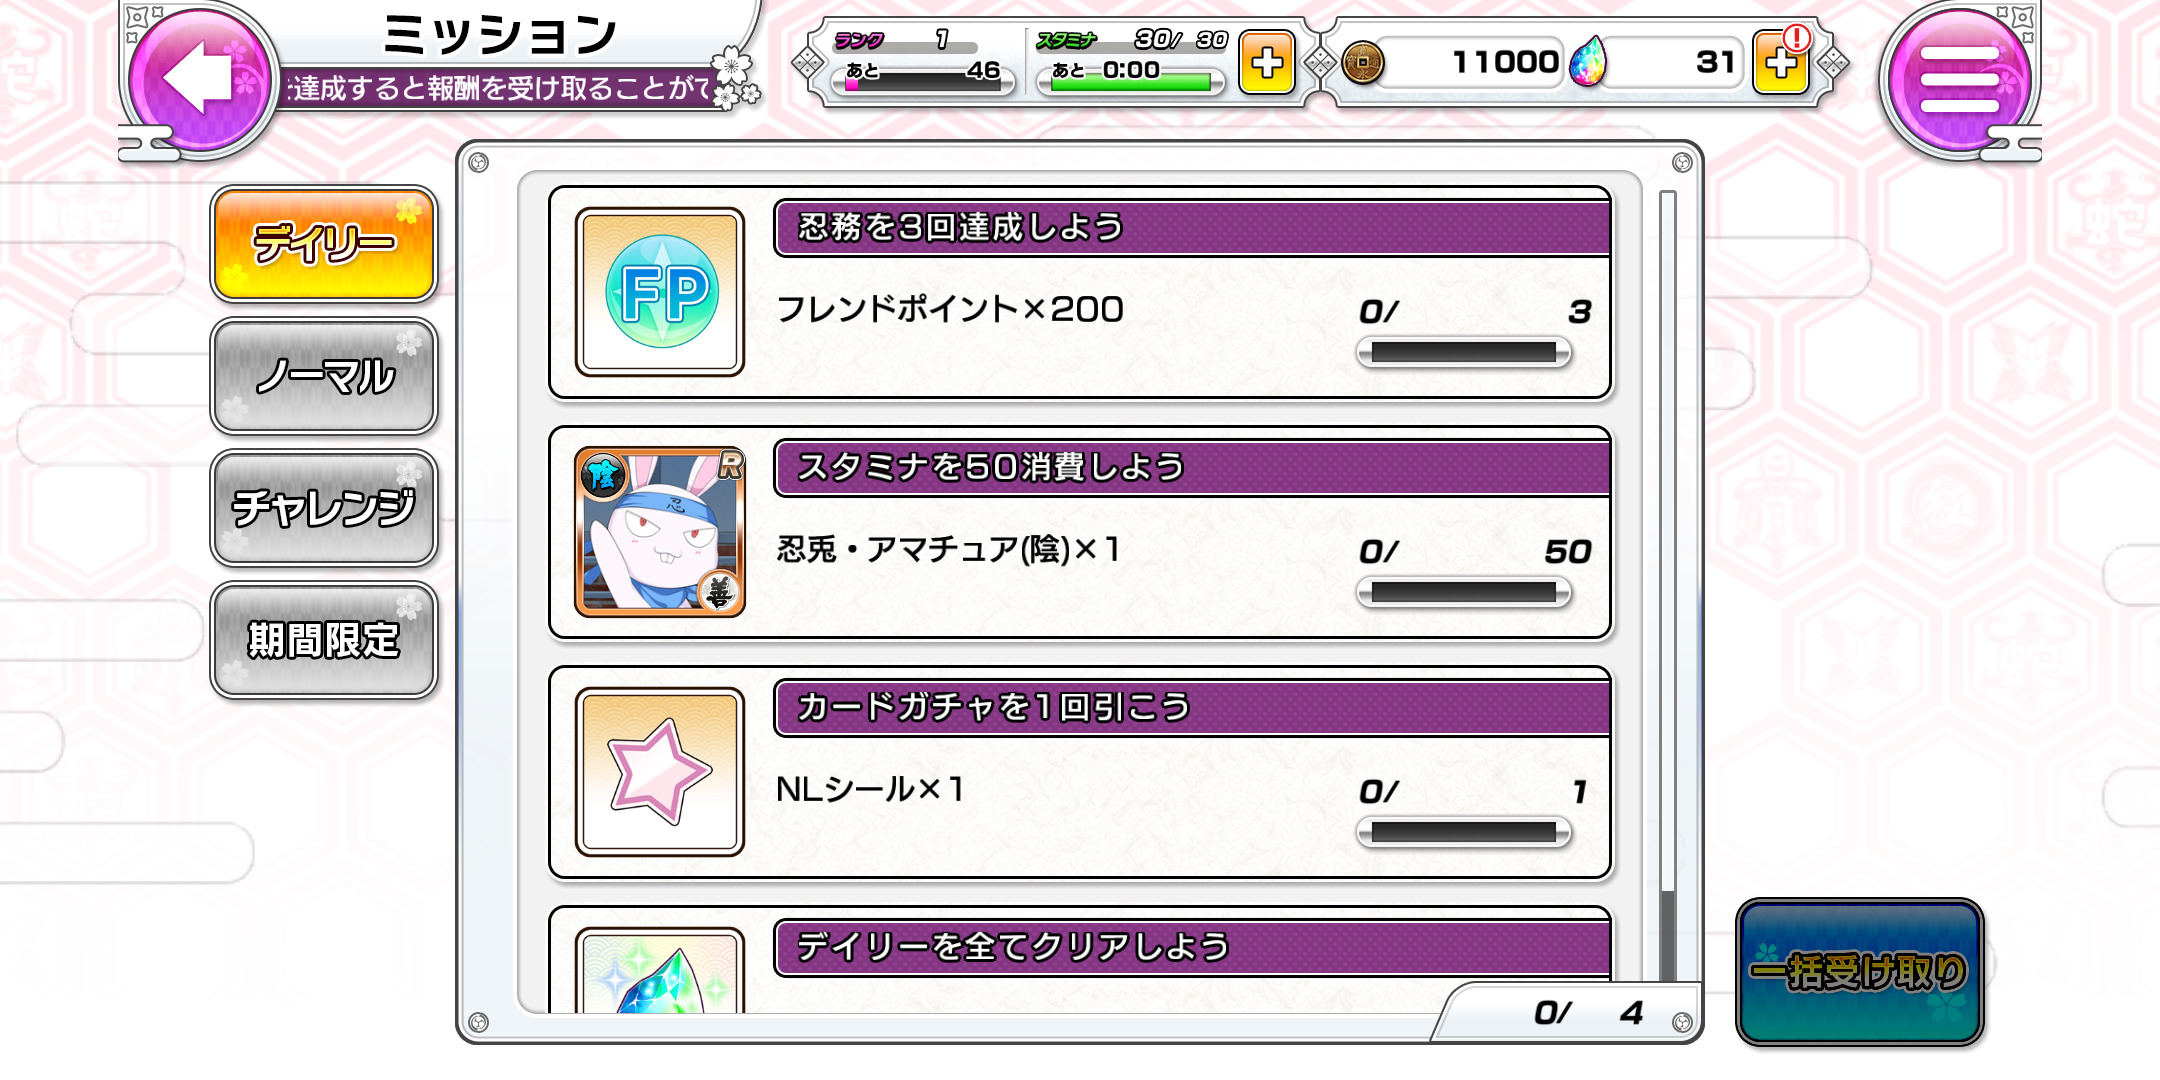Select the 忍務を3回達成しよう mission
This screenshot has height=1080, width=2160.
(x=1080, y=292)
